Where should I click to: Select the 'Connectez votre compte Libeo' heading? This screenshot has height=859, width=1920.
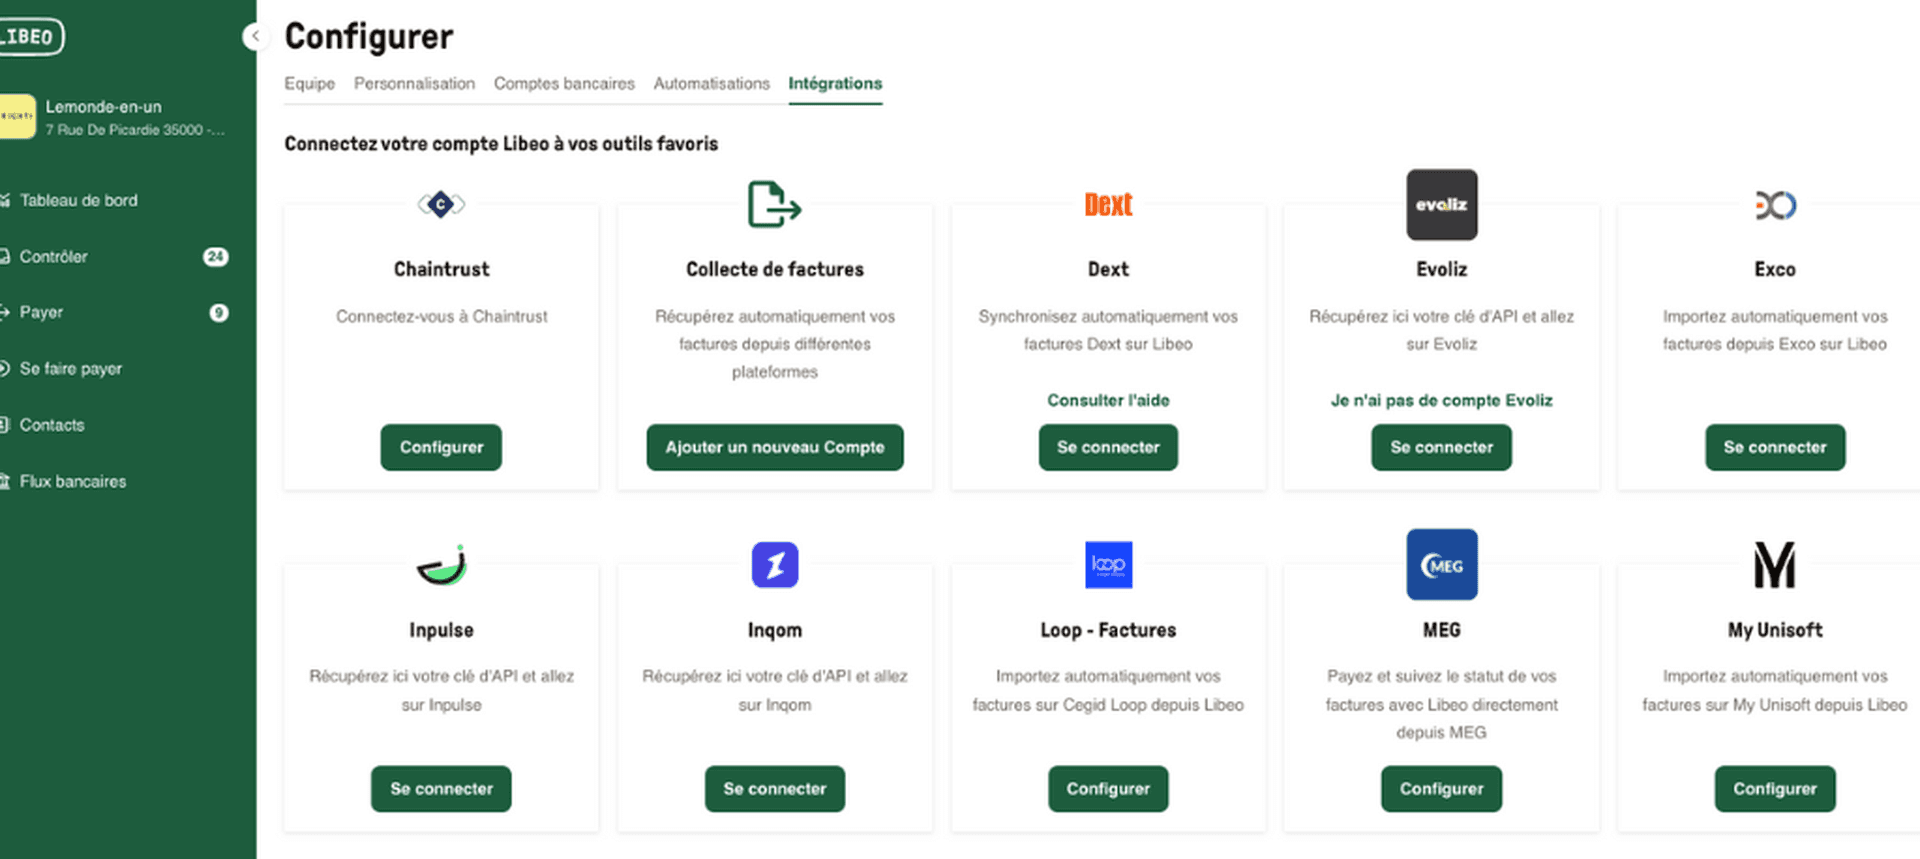501,144
